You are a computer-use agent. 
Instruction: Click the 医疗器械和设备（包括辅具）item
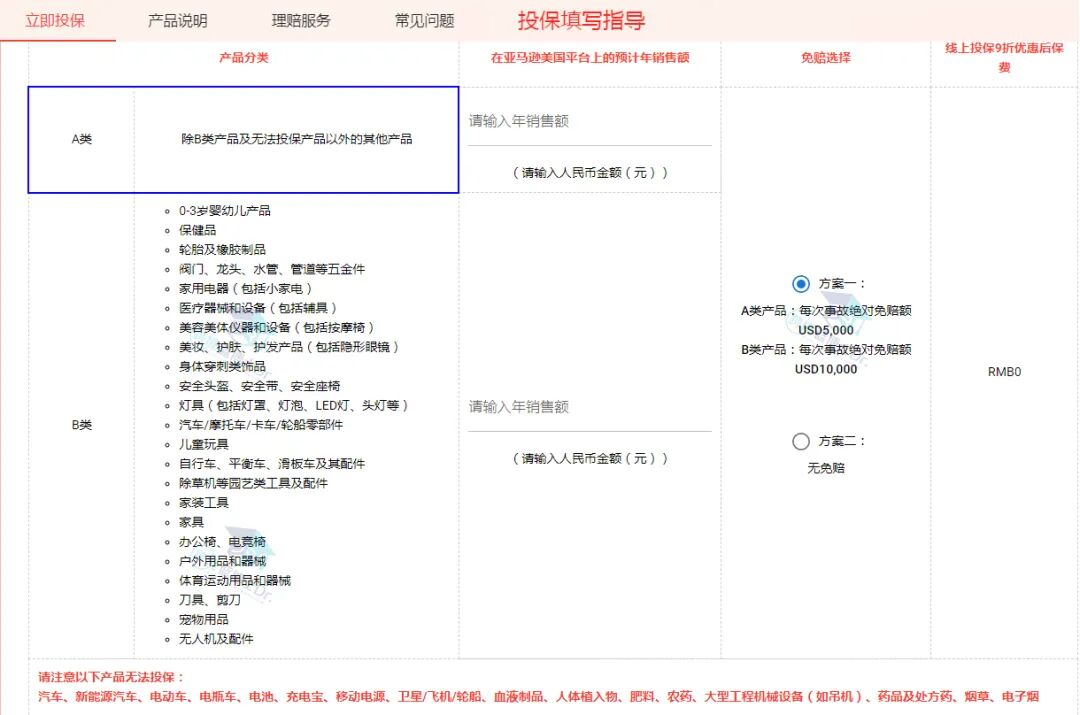click(x=258, y=308)
